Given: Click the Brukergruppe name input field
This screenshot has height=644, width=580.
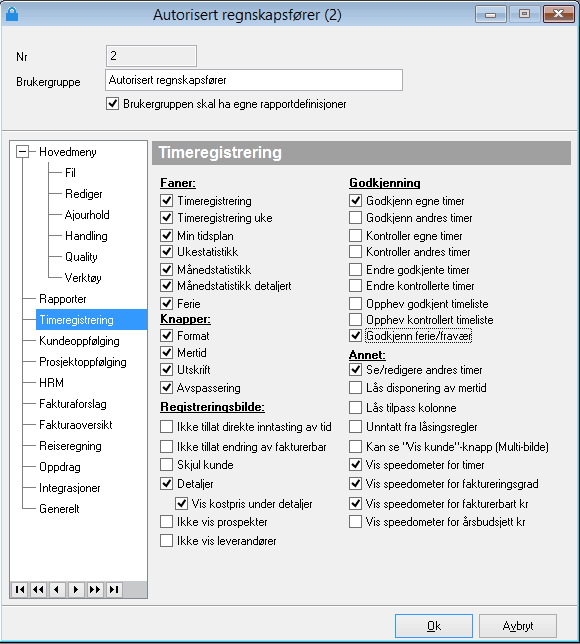Looking at the screenshot, I should [x=254, y=80].
